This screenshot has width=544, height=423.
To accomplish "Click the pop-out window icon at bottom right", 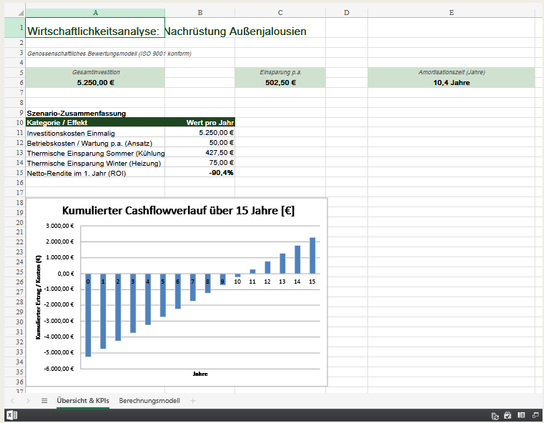I will (535, 415).
